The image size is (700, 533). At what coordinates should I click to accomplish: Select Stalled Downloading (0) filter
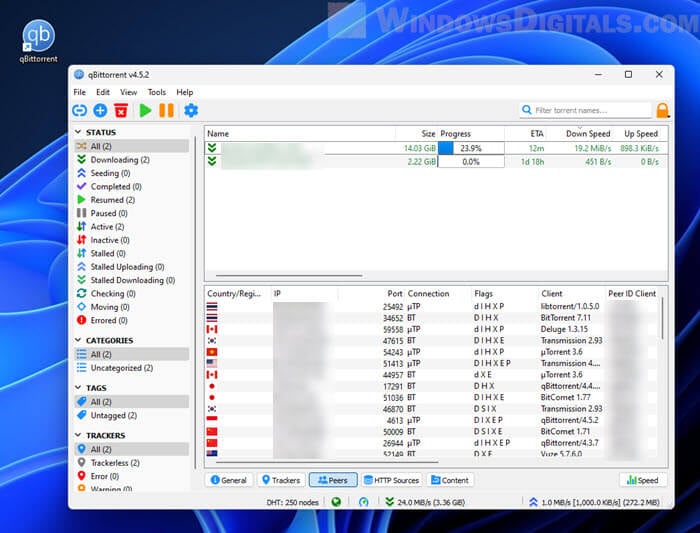pos(132,280)
